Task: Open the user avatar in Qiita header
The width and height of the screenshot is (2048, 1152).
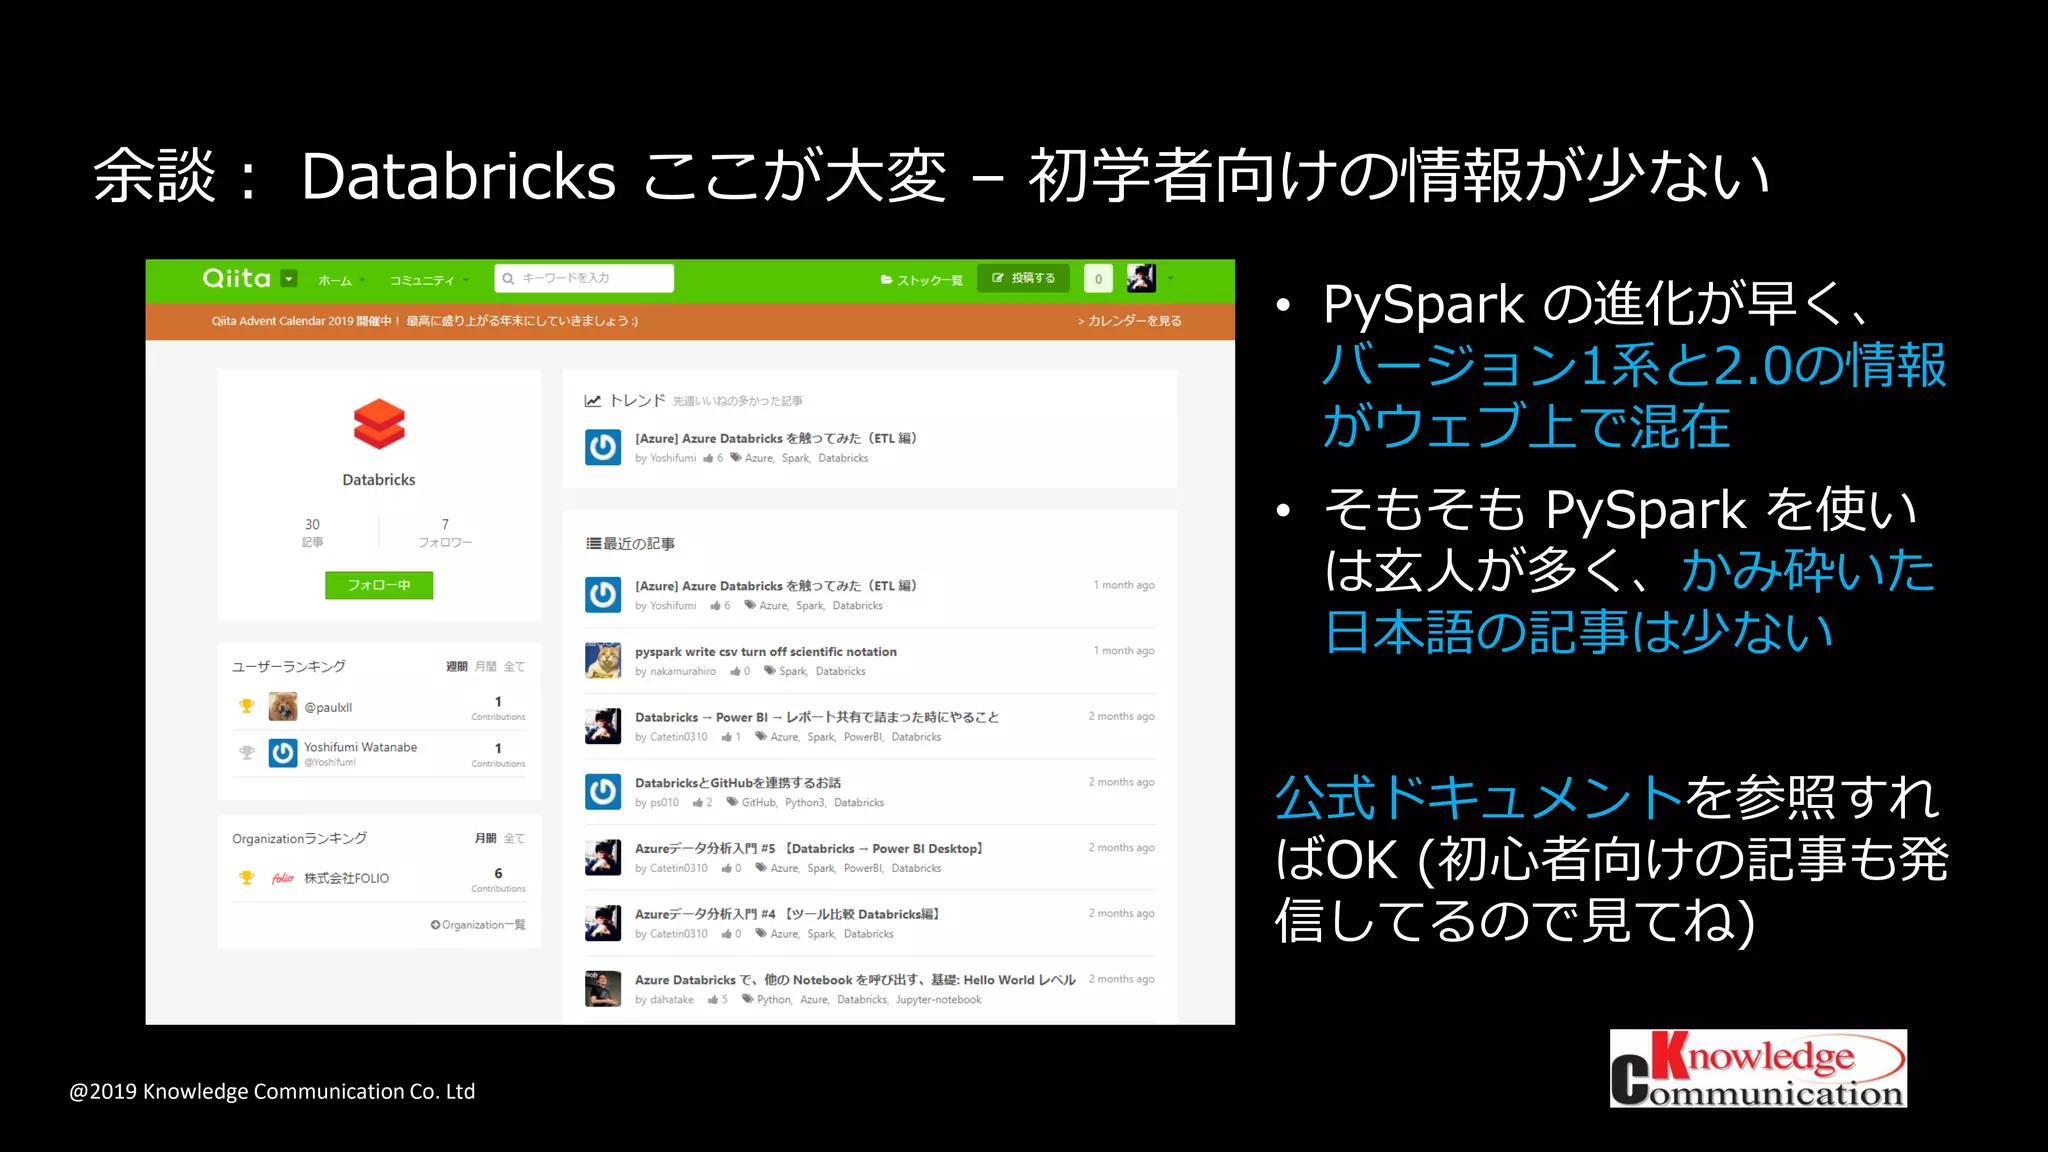Action: pyautogui.click(x=1141, y=277)
